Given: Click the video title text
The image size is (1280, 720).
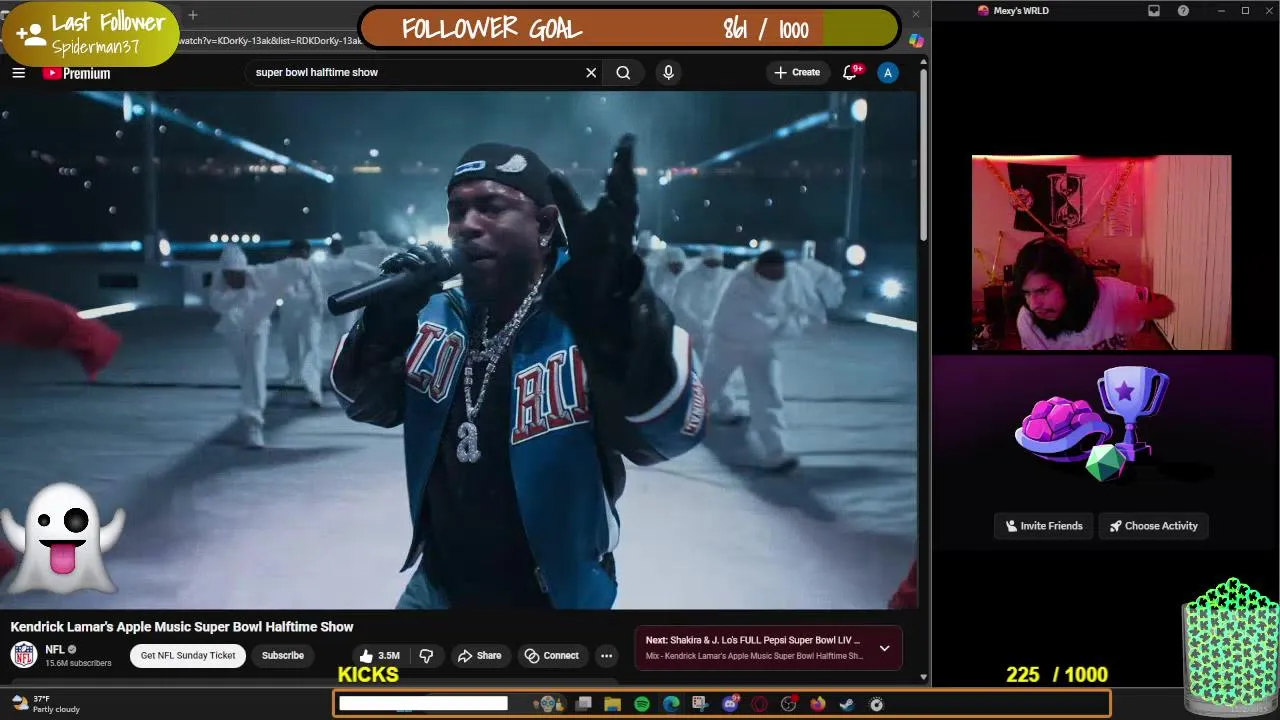Looking at the screenshot, I should click(182, 627).
